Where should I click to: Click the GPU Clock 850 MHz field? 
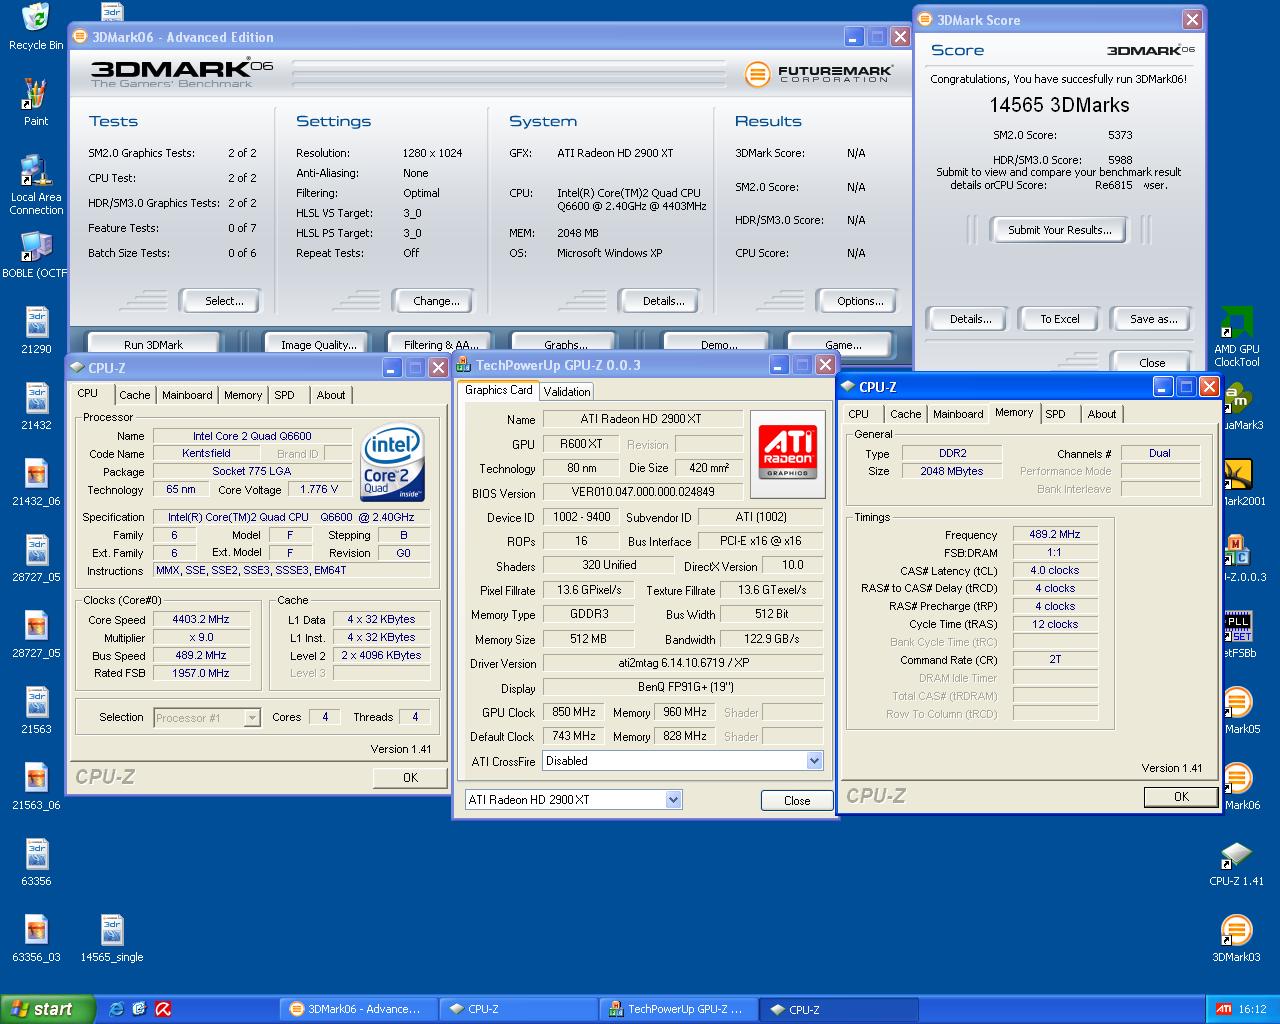click(x=574, y=712)
